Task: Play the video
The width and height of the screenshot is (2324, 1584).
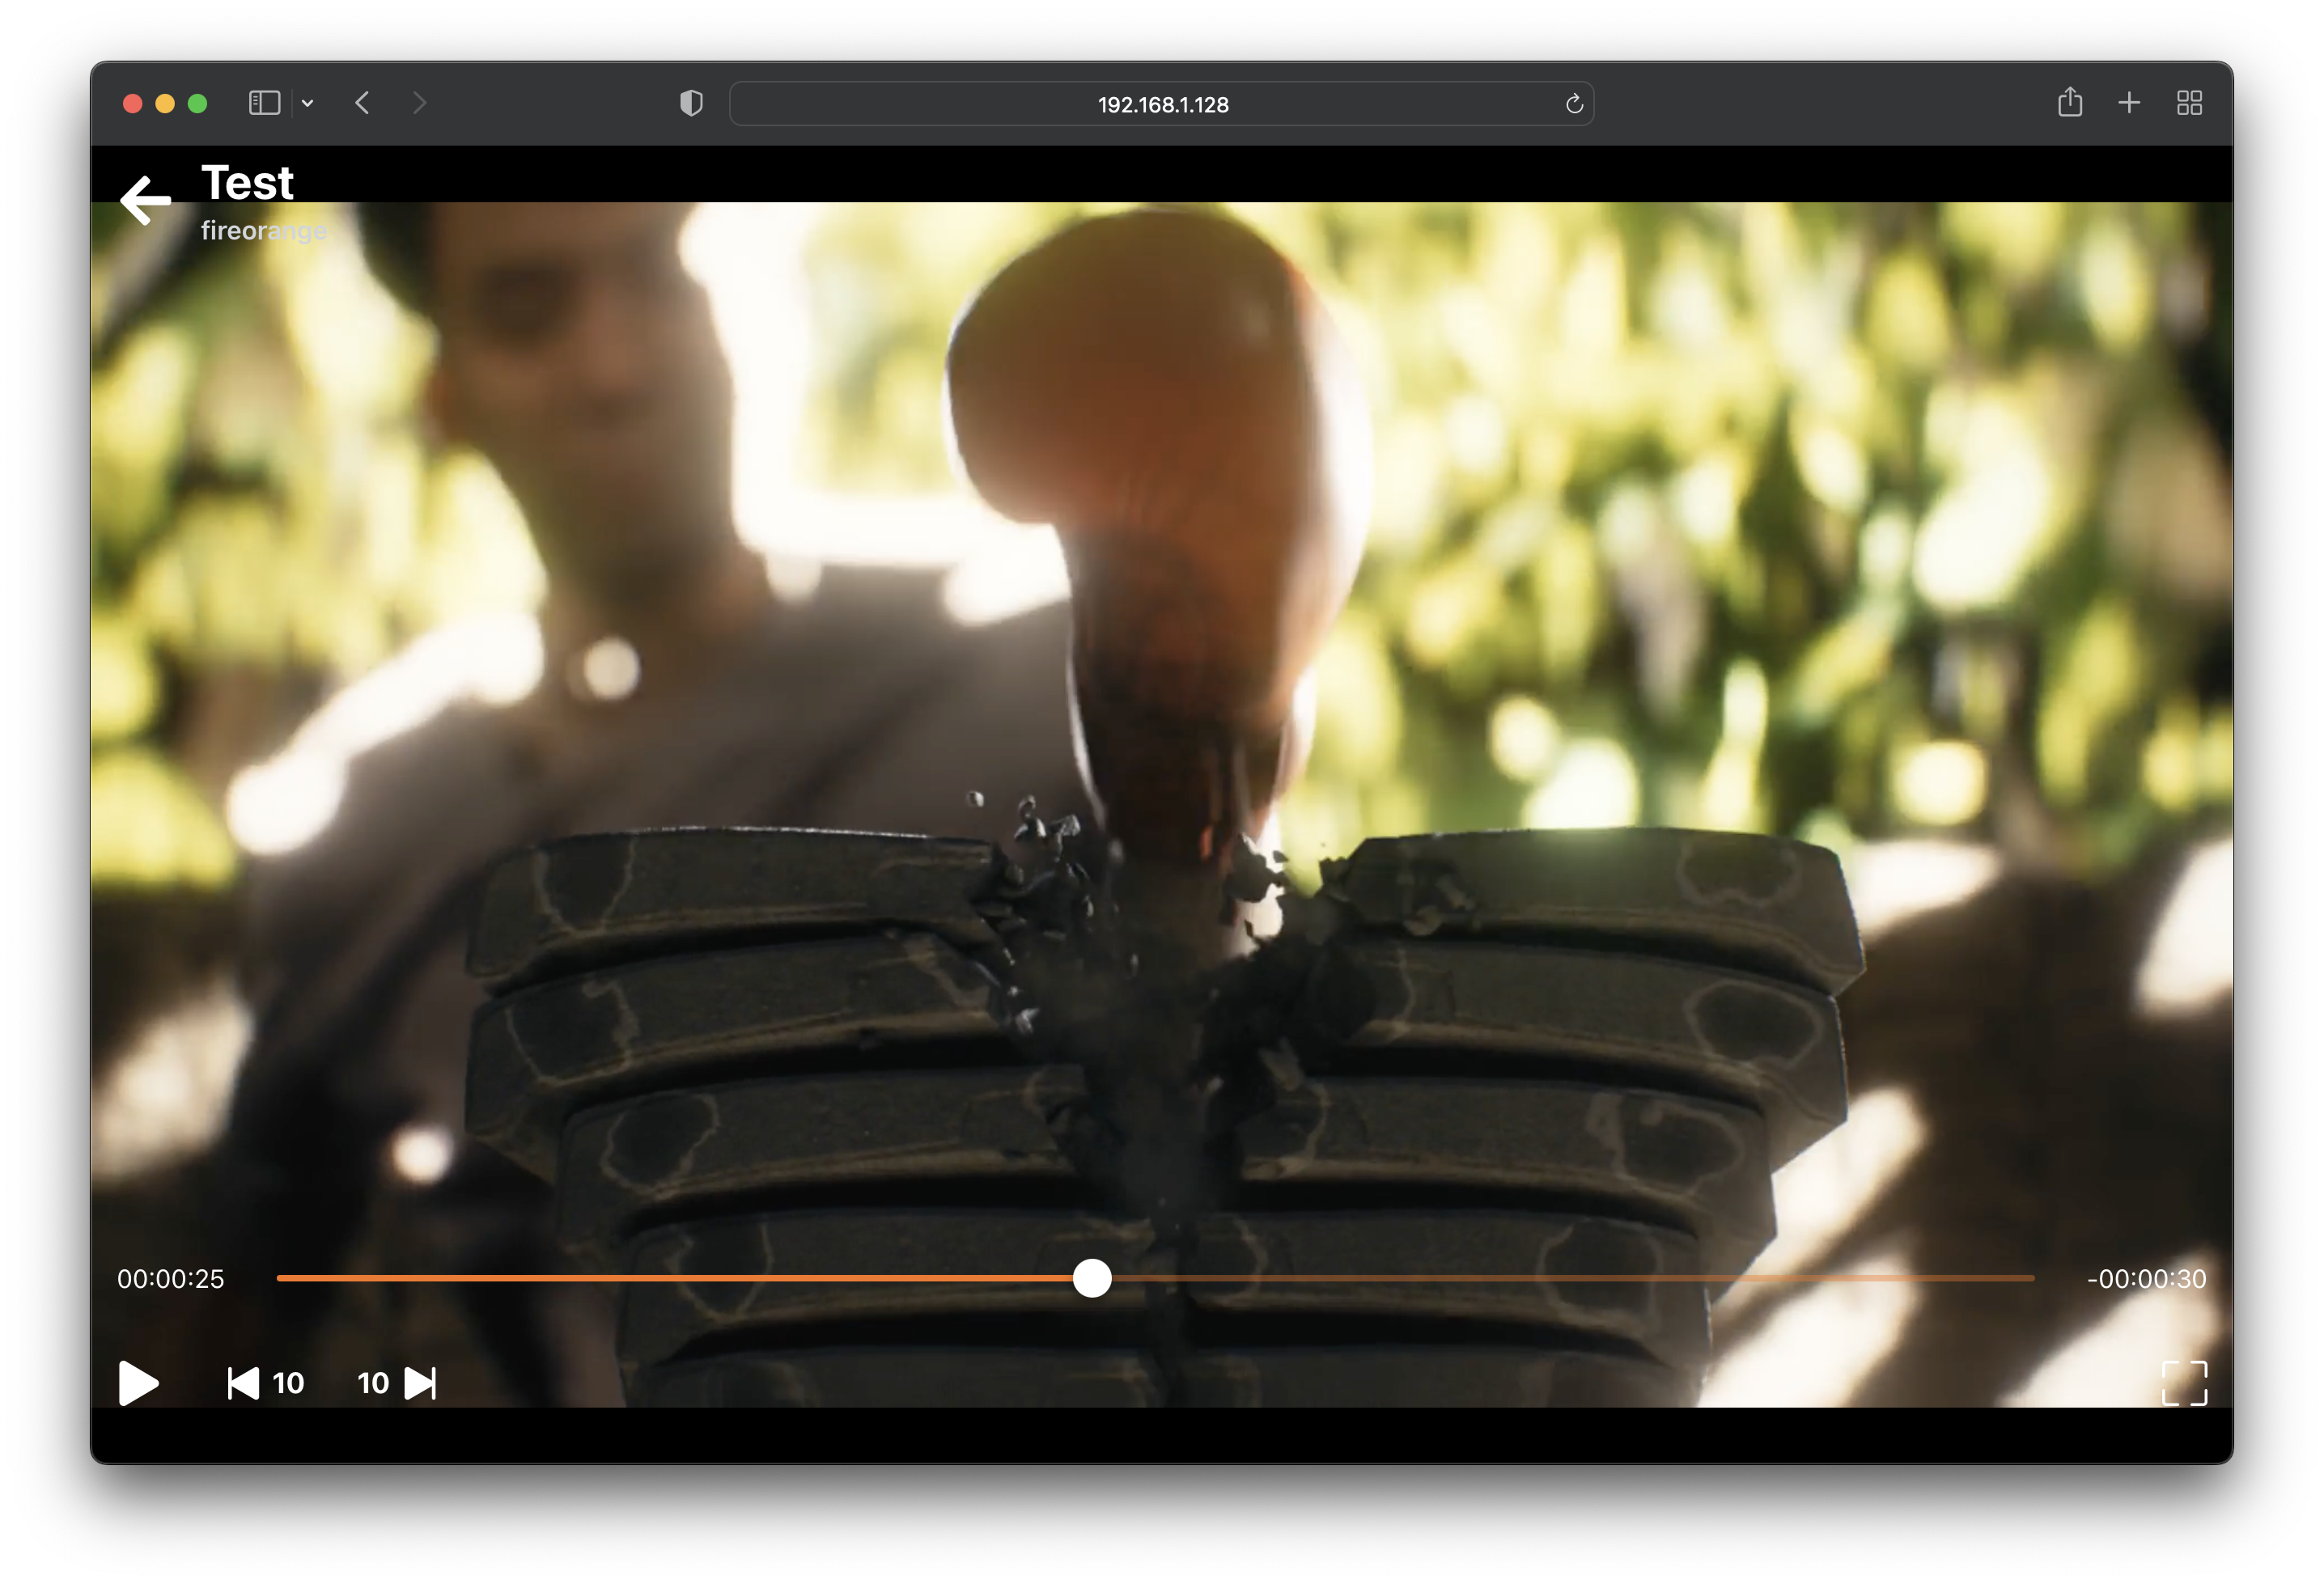Action: 138,1382
